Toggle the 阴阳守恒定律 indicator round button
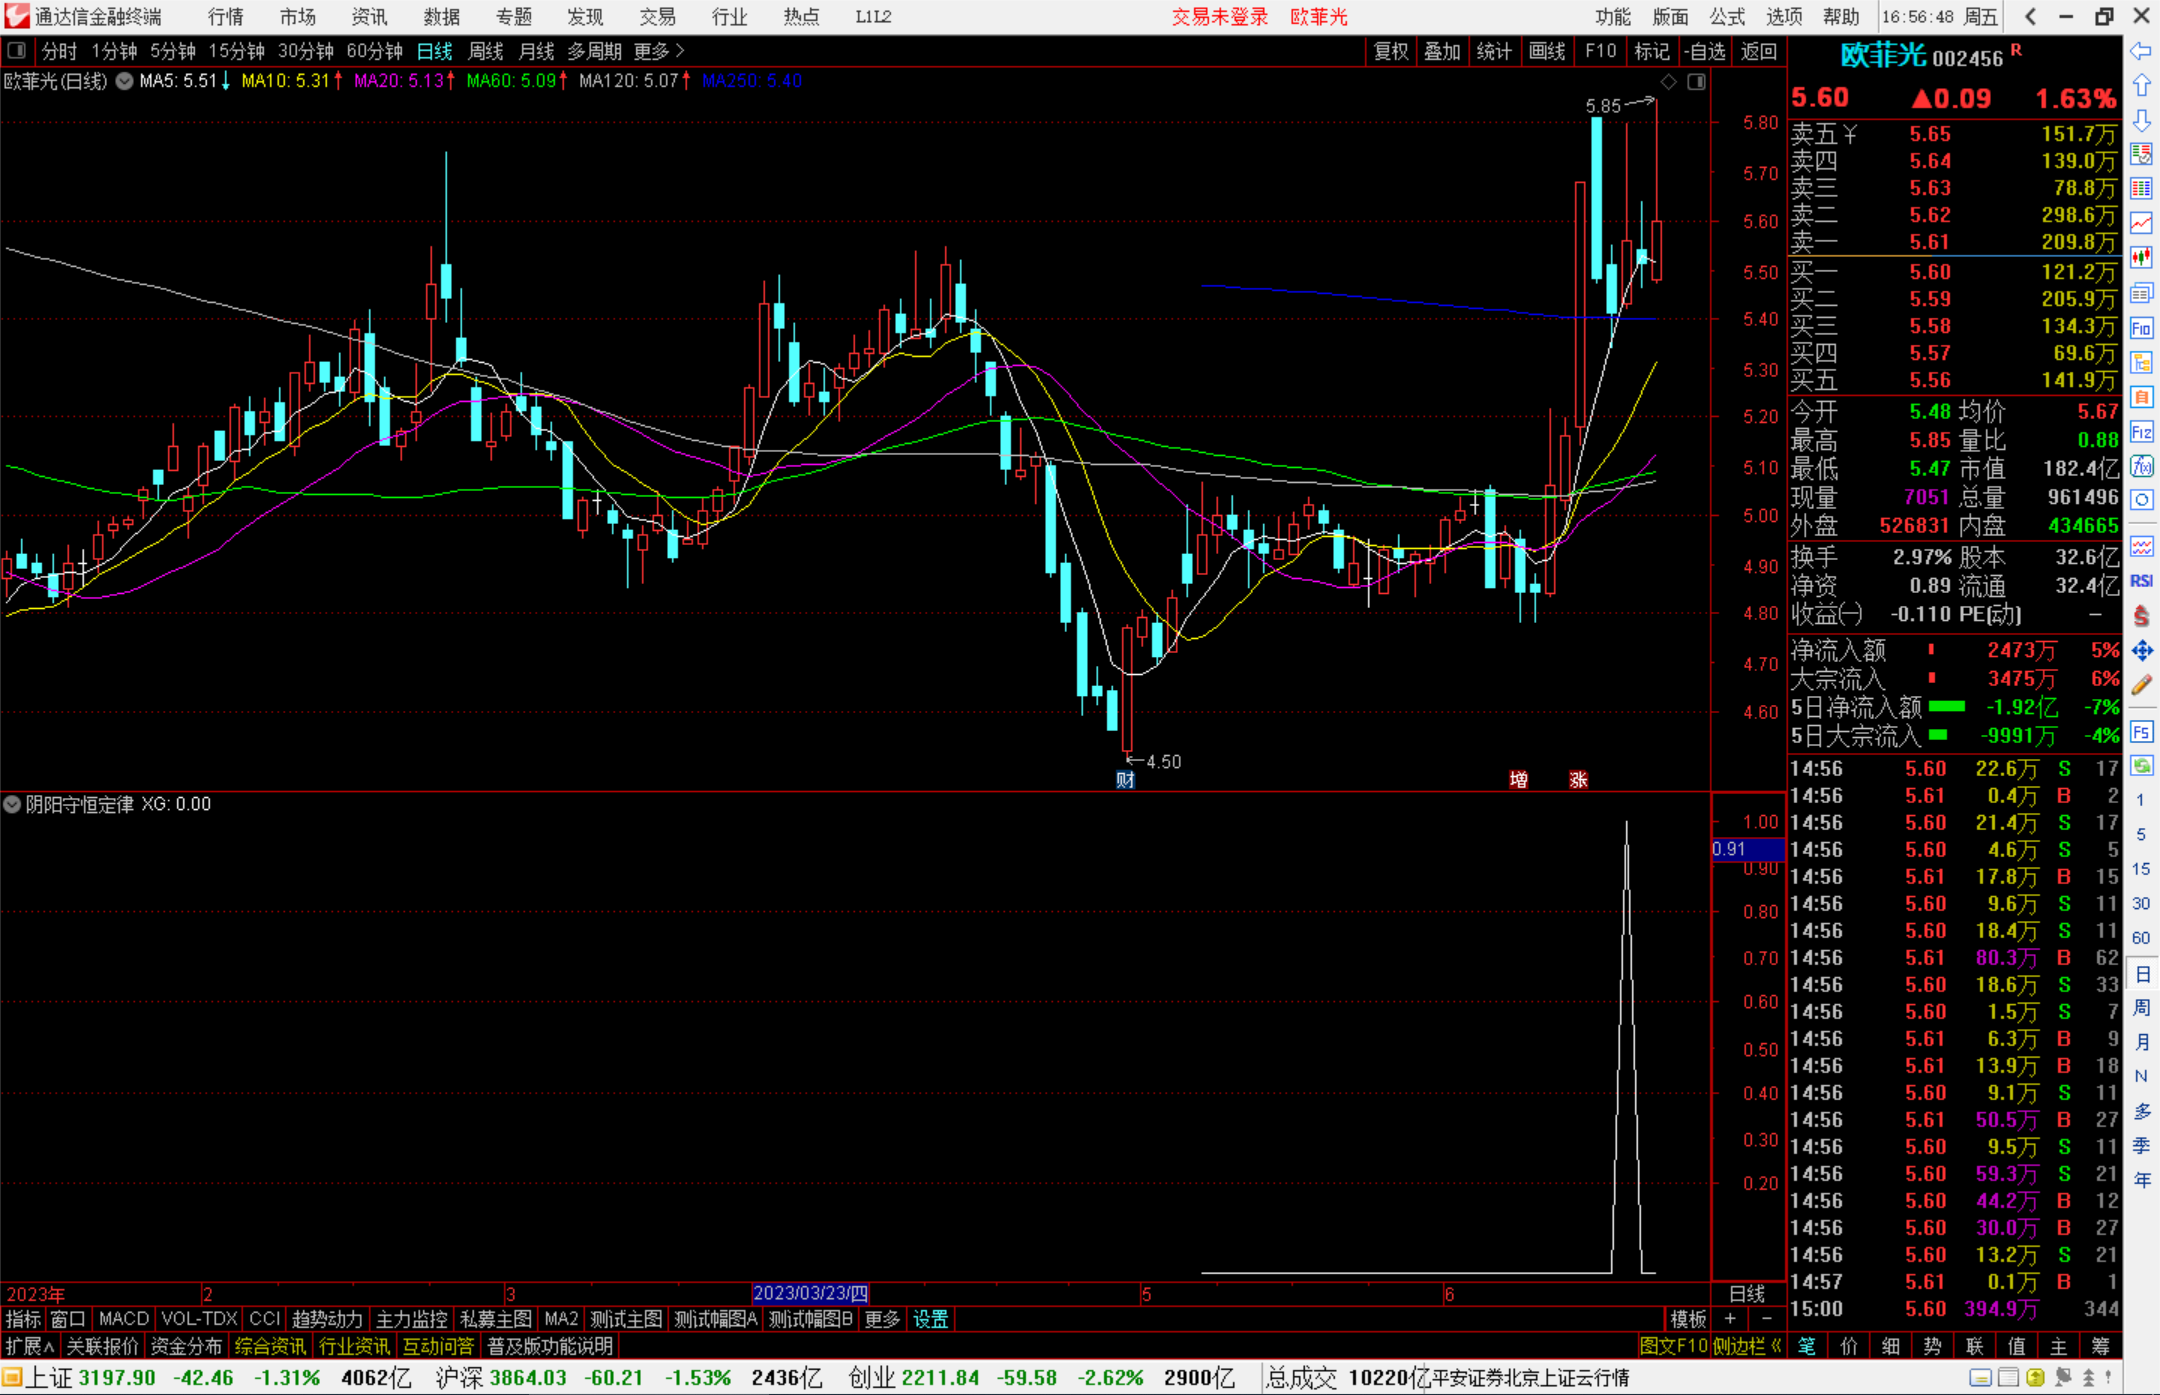This screenshot has height=1395, width=2160. tap(12, 804)
